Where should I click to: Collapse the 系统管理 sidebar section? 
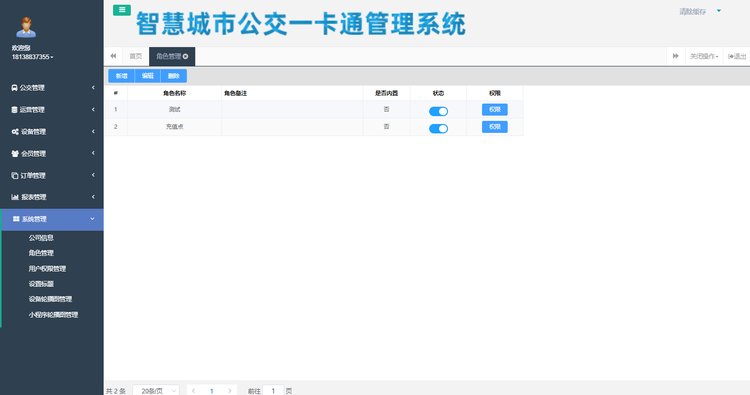52,219
